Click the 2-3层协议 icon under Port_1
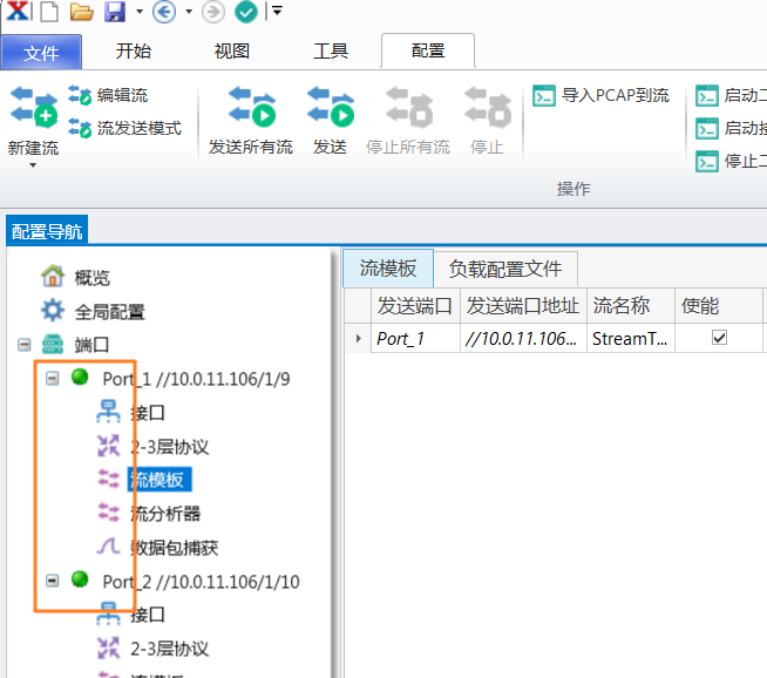Image resolution: width=767 pixels, height=678 pixels. [108, 446]
